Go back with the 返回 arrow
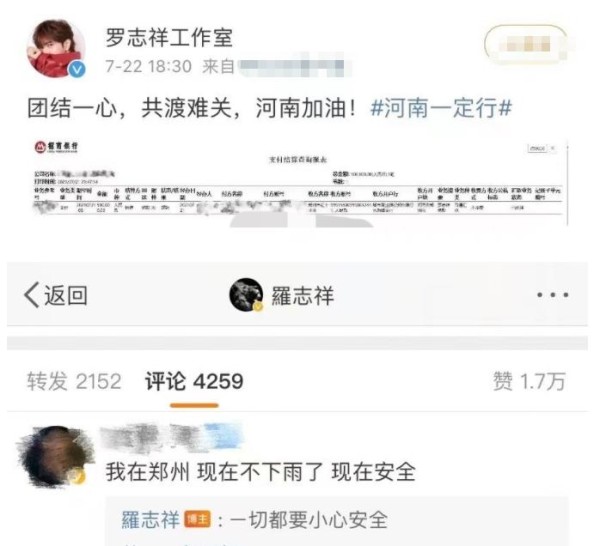 [32, 295]
